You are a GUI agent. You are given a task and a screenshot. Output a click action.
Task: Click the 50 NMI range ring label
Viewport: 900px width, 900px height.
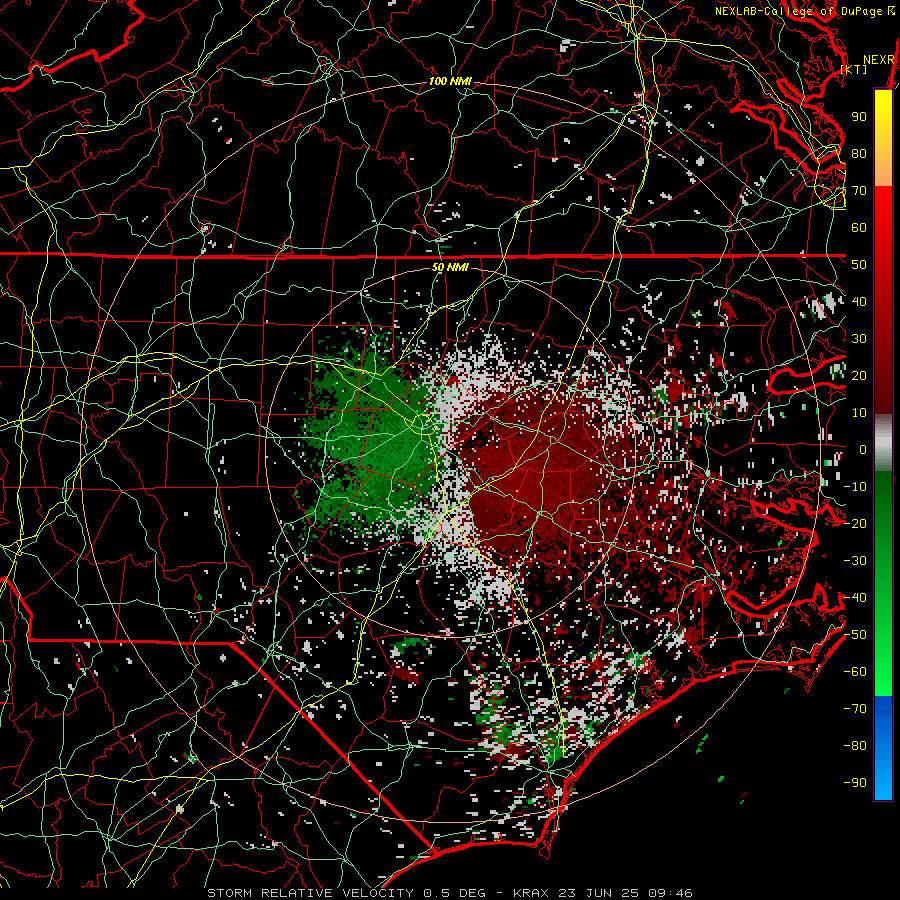click(450, 267)
